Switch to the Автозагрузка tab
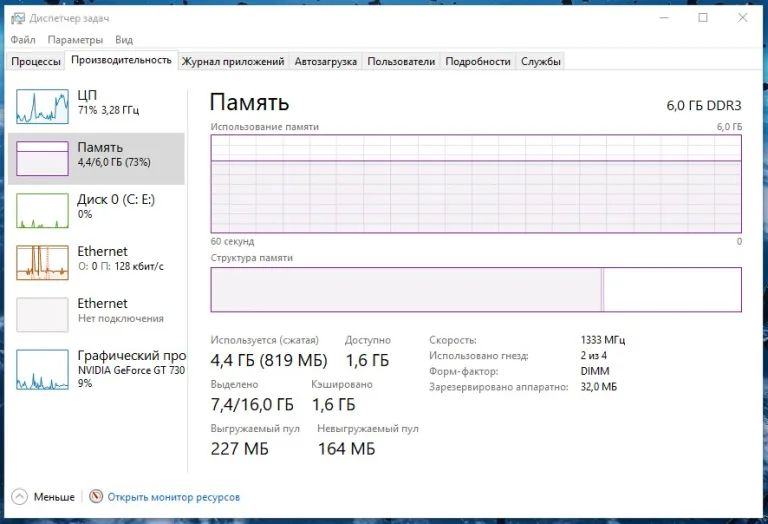 tap(326, 61)
